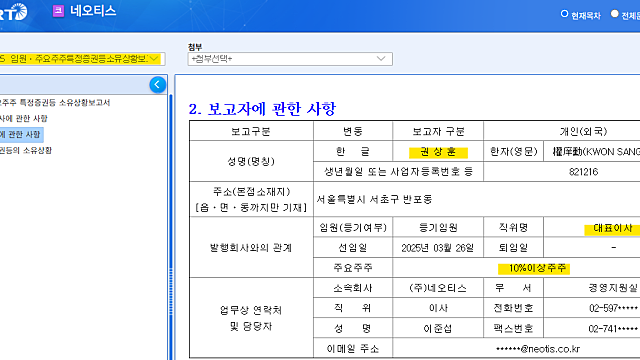Image resolution: width=640 pixels, height=360 pixels.
Task: Click the 보고구분 header cell
Action: [251, 131]
